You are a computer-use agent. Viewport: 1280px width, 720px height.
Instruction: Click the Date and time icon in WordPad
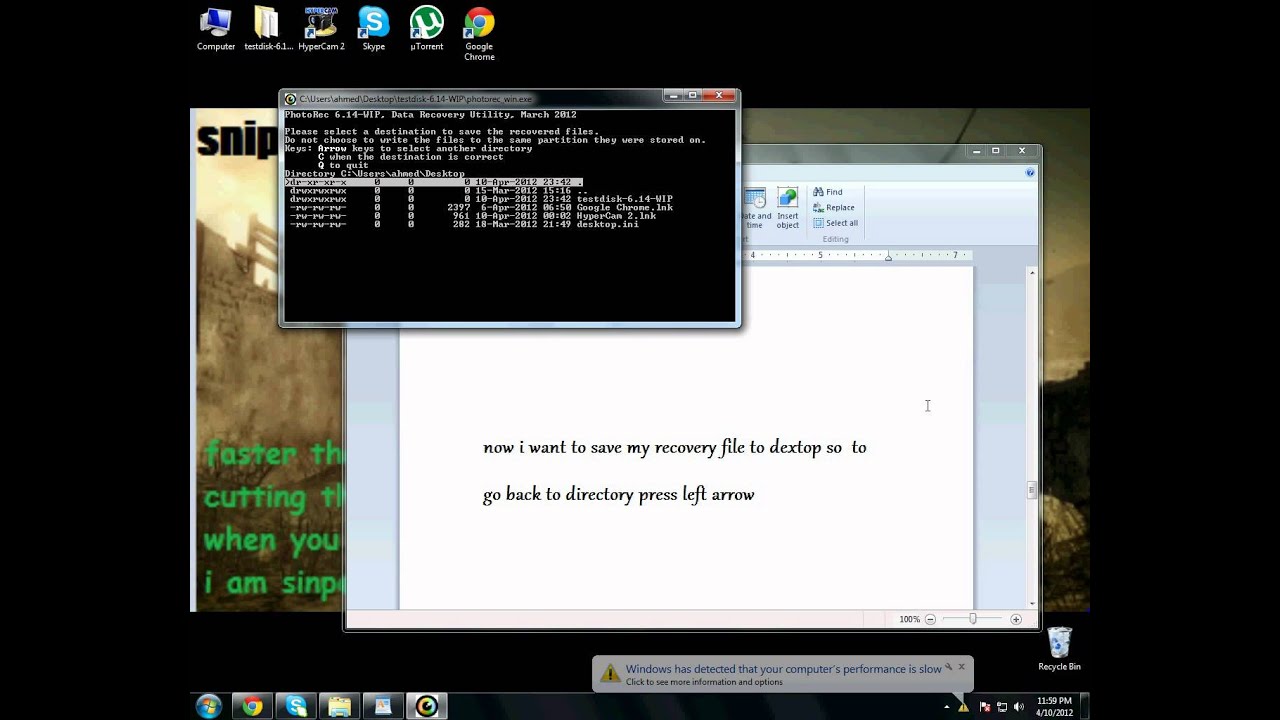tap(755, 209)
